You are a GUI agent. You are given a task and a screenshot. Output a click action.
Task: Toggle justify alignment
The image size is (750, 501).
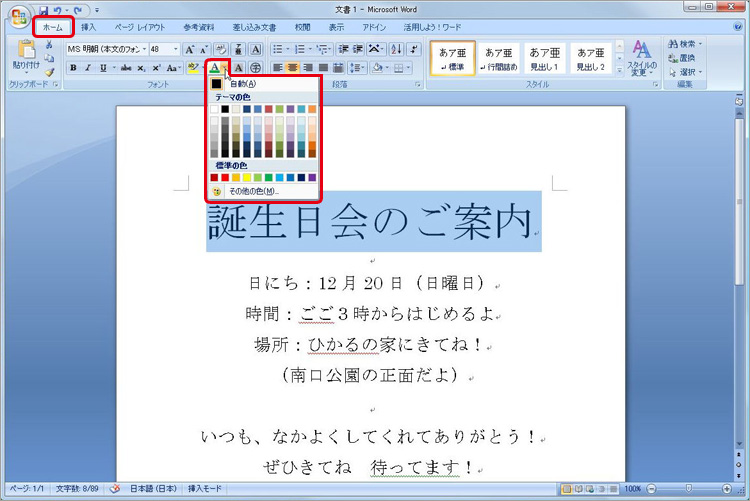323,68
